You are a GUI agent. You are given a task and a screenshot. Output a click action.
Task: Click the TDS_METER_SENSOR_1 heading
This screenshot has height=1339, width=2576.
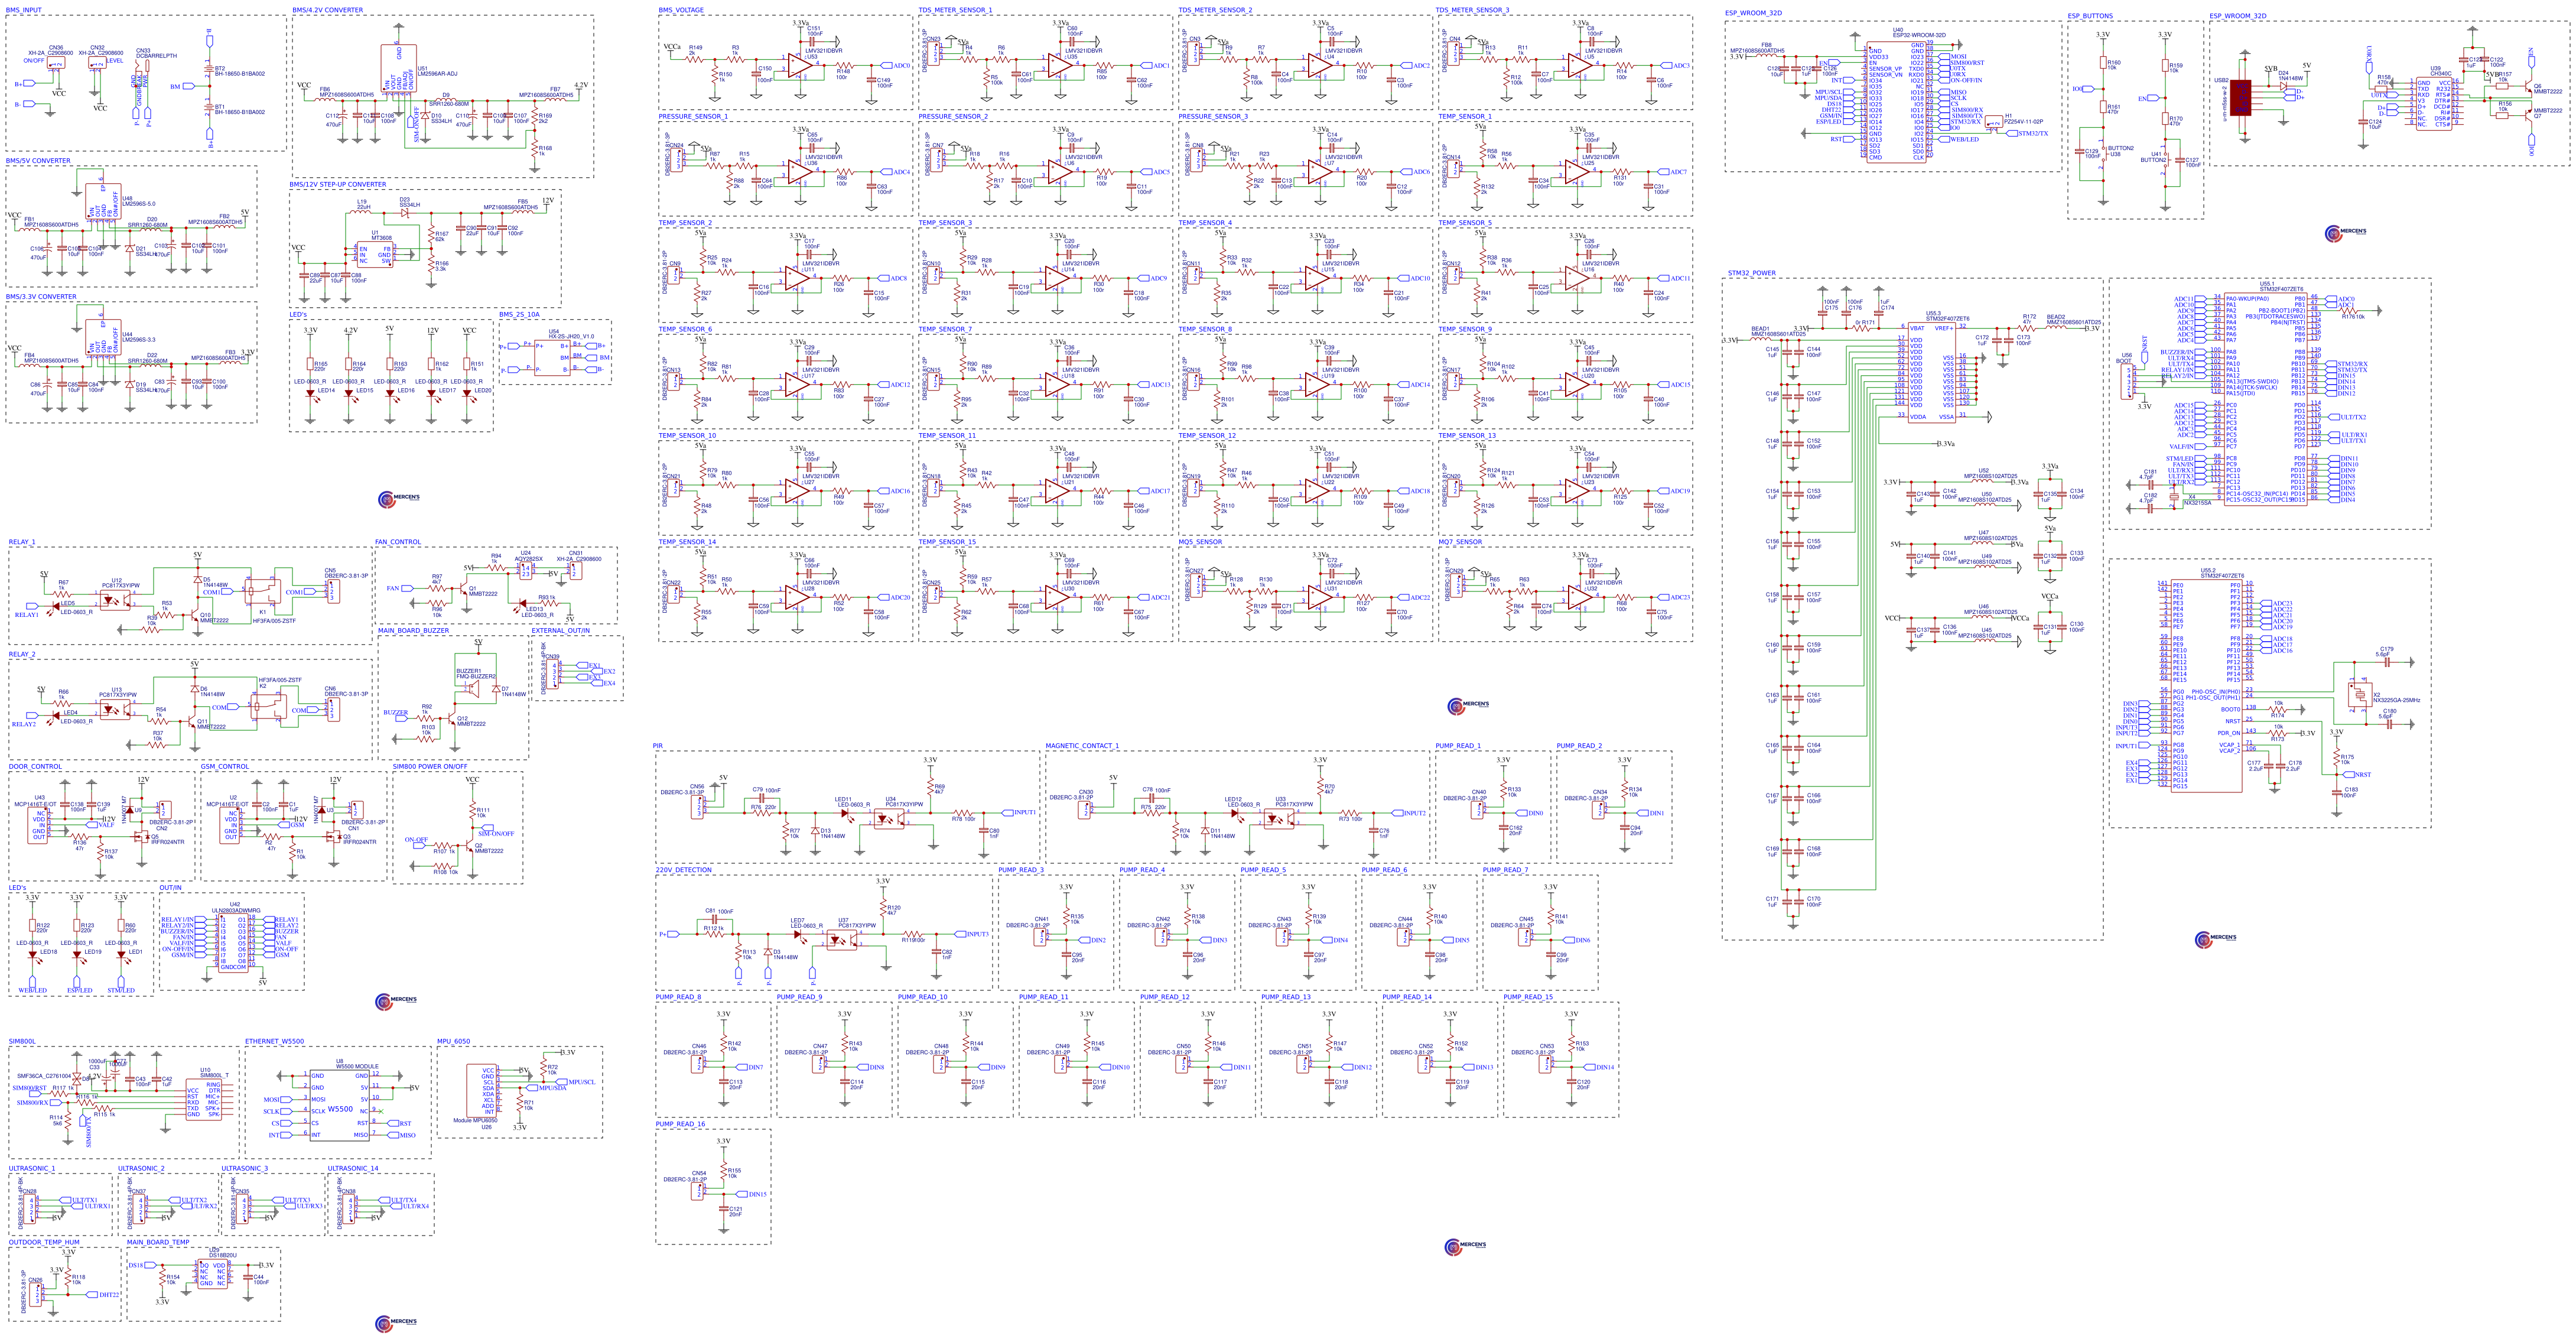(955, 10)
